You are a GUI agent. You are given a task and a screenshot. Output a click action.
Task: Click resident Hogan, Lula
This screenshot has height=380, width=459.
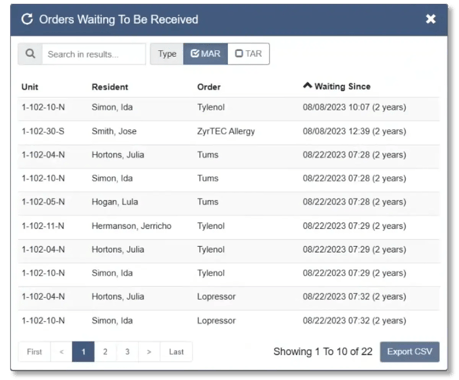coord(115,202)
